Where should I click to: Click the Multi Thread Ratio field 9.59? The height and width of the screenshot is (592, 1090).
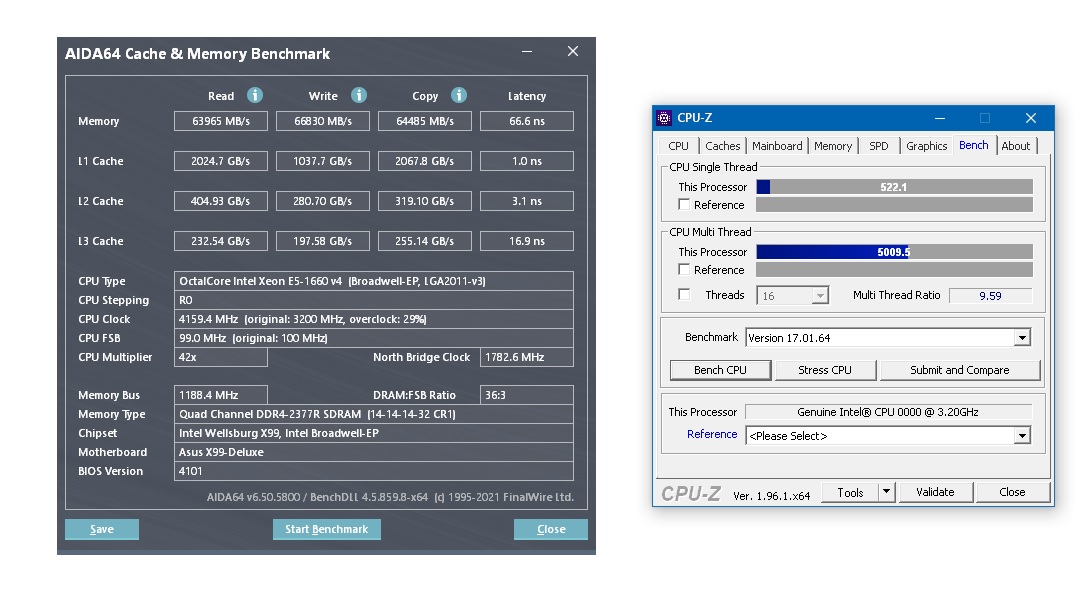coord(991,296)
